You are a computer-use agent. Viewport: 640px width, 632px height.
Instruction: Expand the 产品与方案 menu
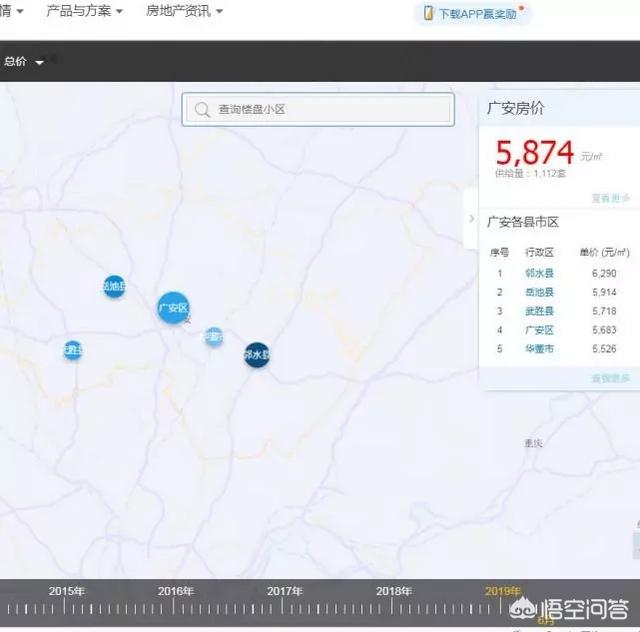(x=85, y=11)
